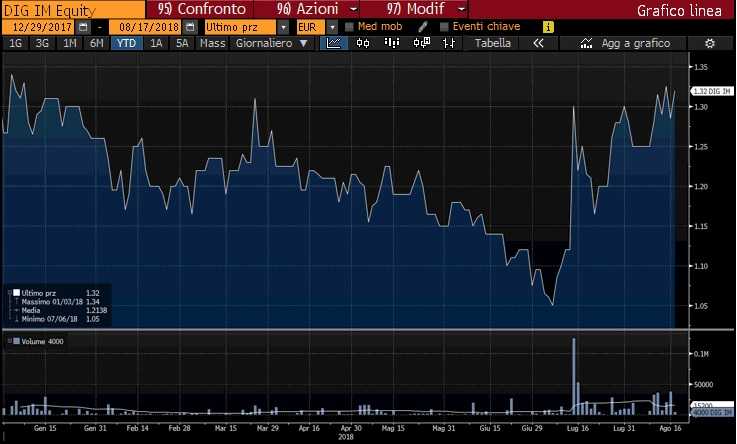Click the Agg a grafico button

(x=624, y=43)
